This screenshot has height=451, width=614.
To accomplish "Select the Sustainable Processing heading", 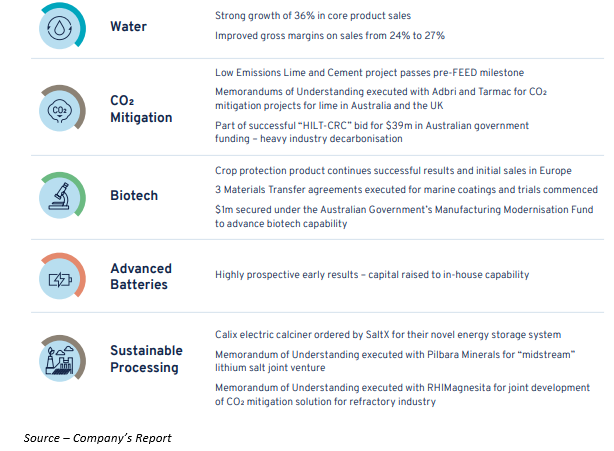I will [146, 359].
